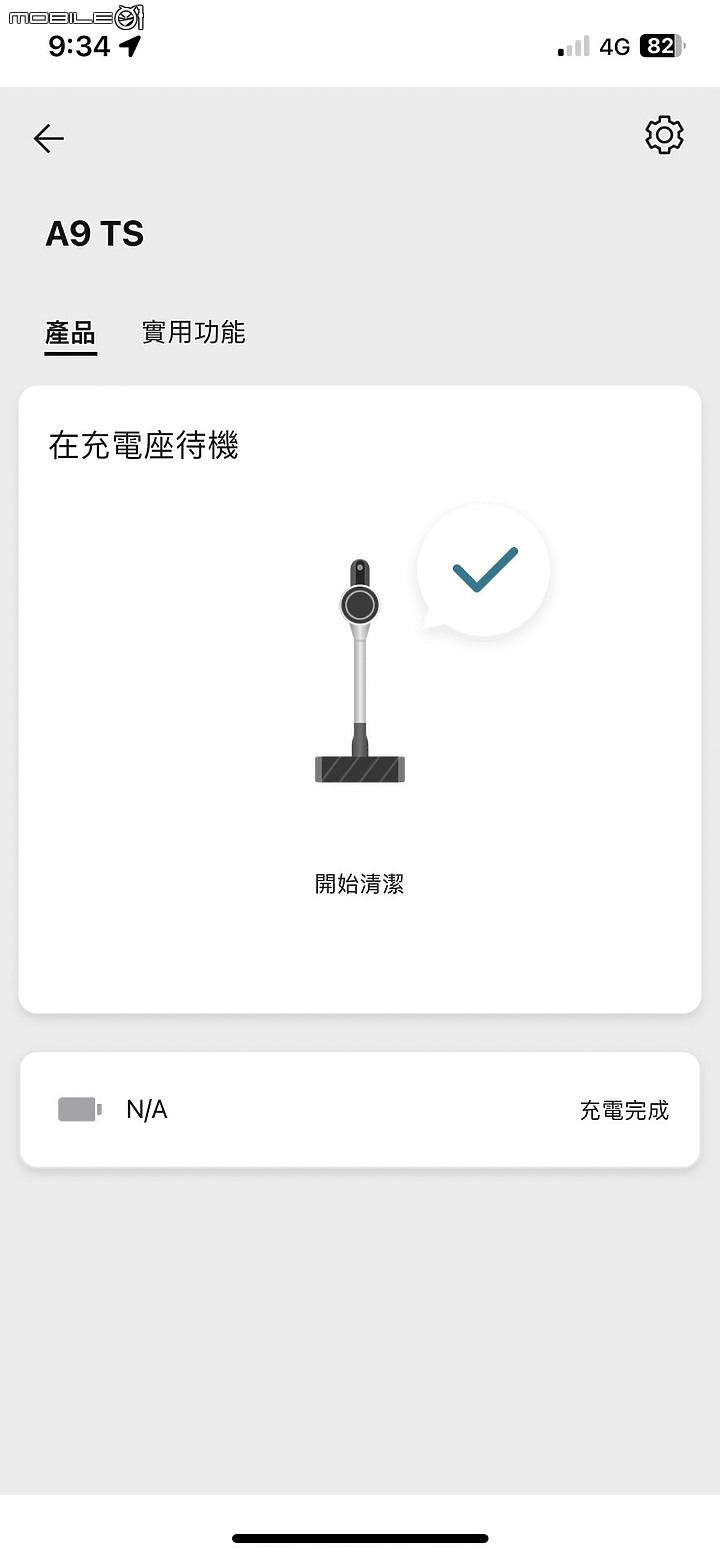Tap the gray battery icon
This screenshot has width=720, height=1558.
click(79, 1109)
